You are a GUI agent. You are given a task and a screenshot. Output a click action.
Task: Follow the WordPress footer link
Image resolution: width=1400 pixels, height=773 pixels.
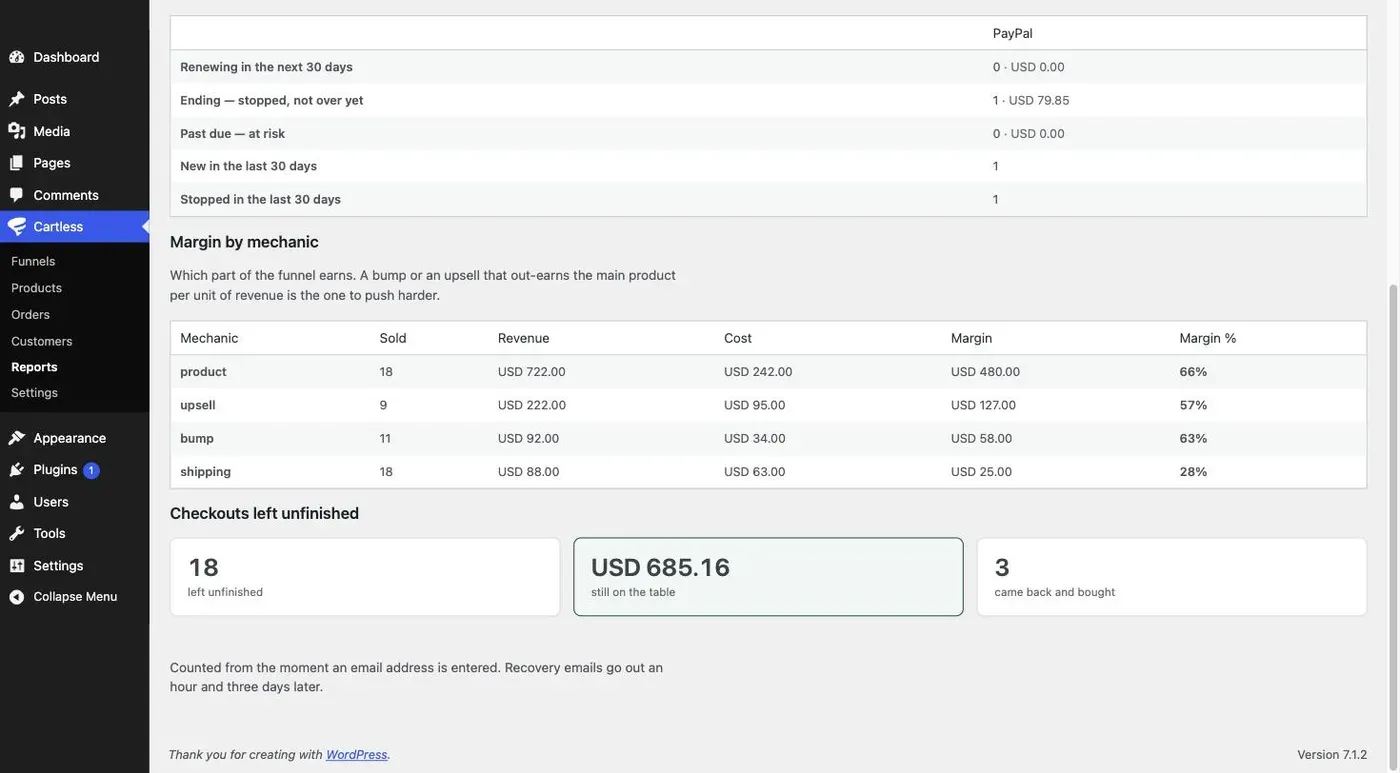356,755
